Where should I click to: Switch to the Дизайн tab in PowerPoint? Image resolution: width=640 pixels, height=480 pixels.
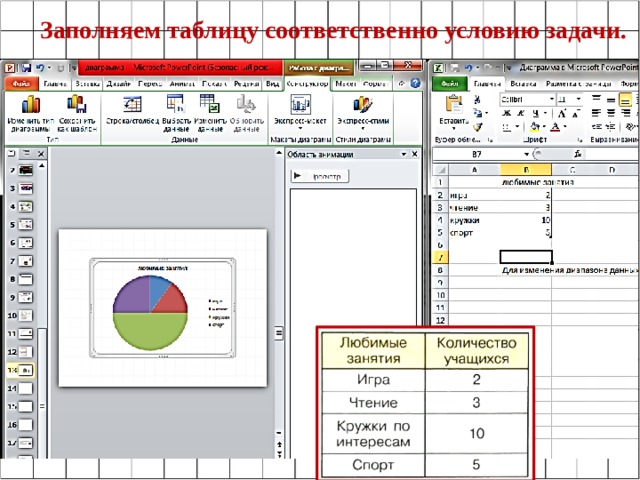[118, 84]
